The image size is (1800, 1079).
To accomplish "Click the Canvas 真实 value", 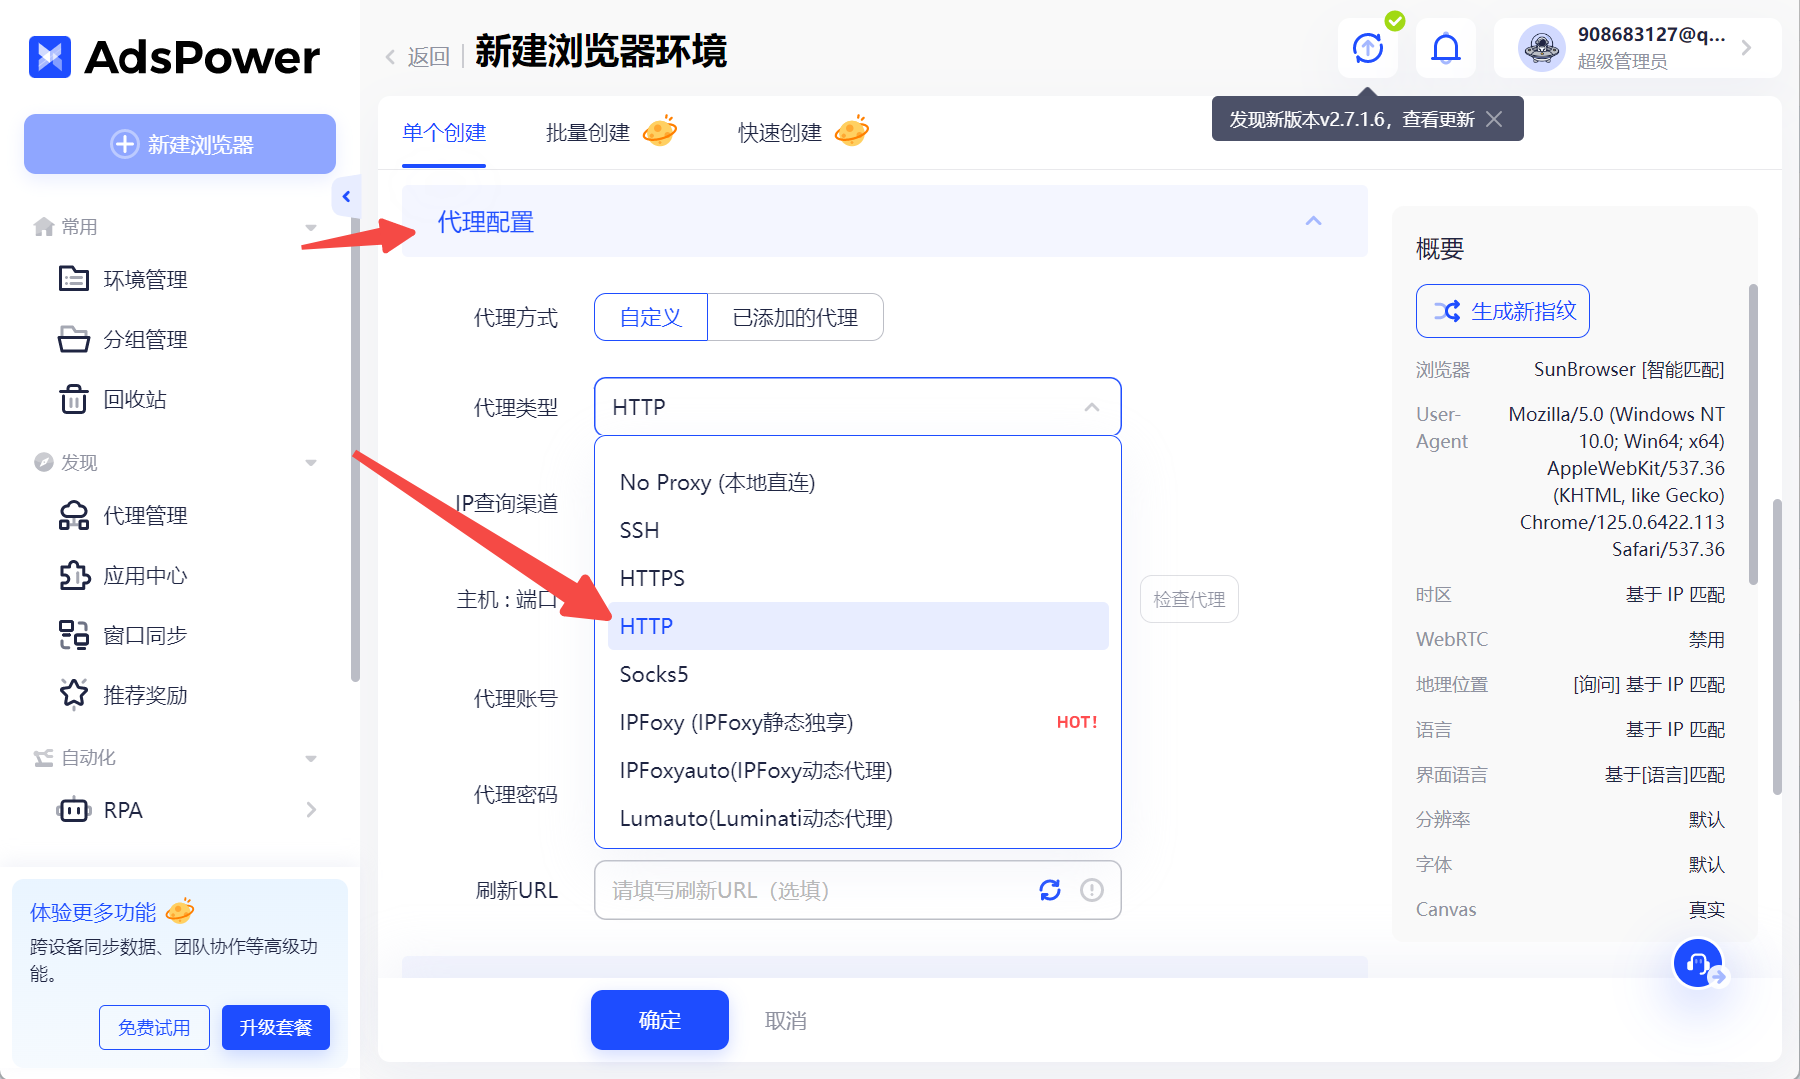I will [x=1706, y=909].
